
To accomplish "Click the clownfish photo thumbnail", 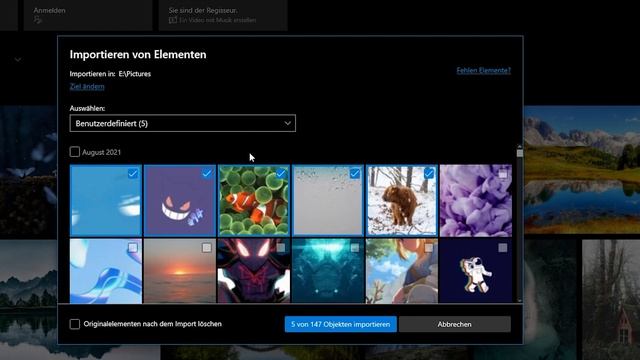I will click(x=253, y=201).
